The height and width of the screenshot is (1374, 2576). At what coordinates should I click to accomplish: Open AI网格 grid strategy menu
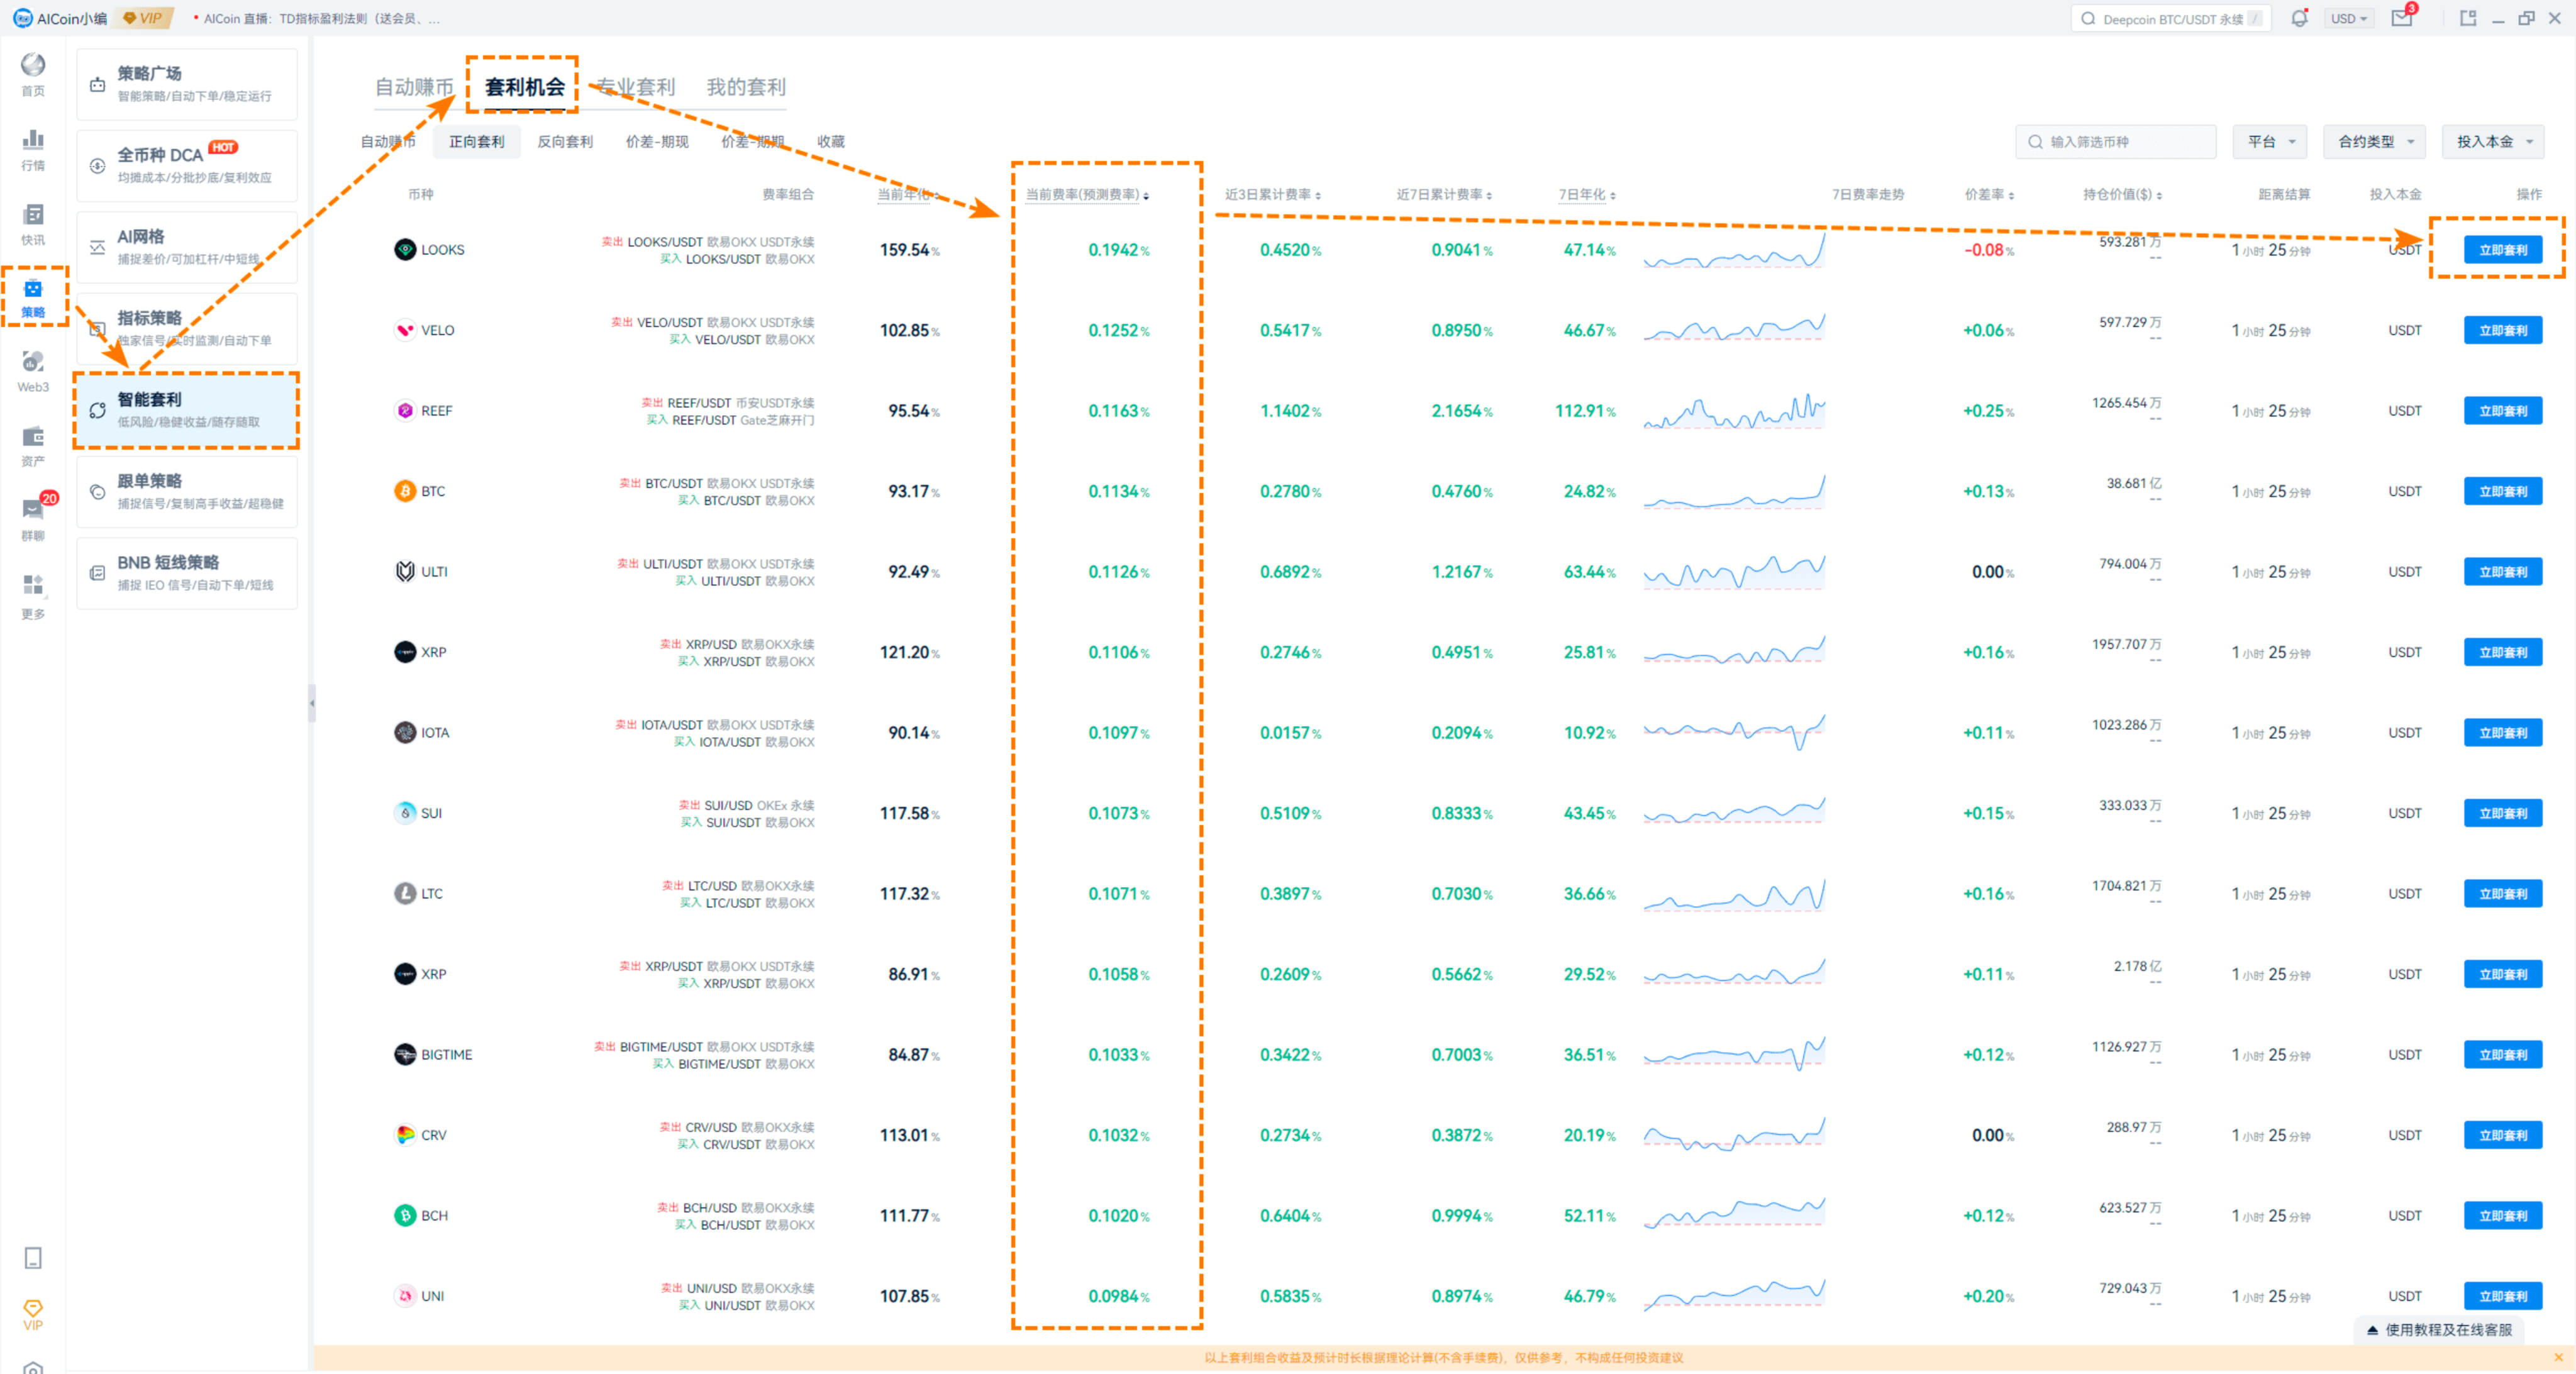pyautogui.click(x=187, y=247)
